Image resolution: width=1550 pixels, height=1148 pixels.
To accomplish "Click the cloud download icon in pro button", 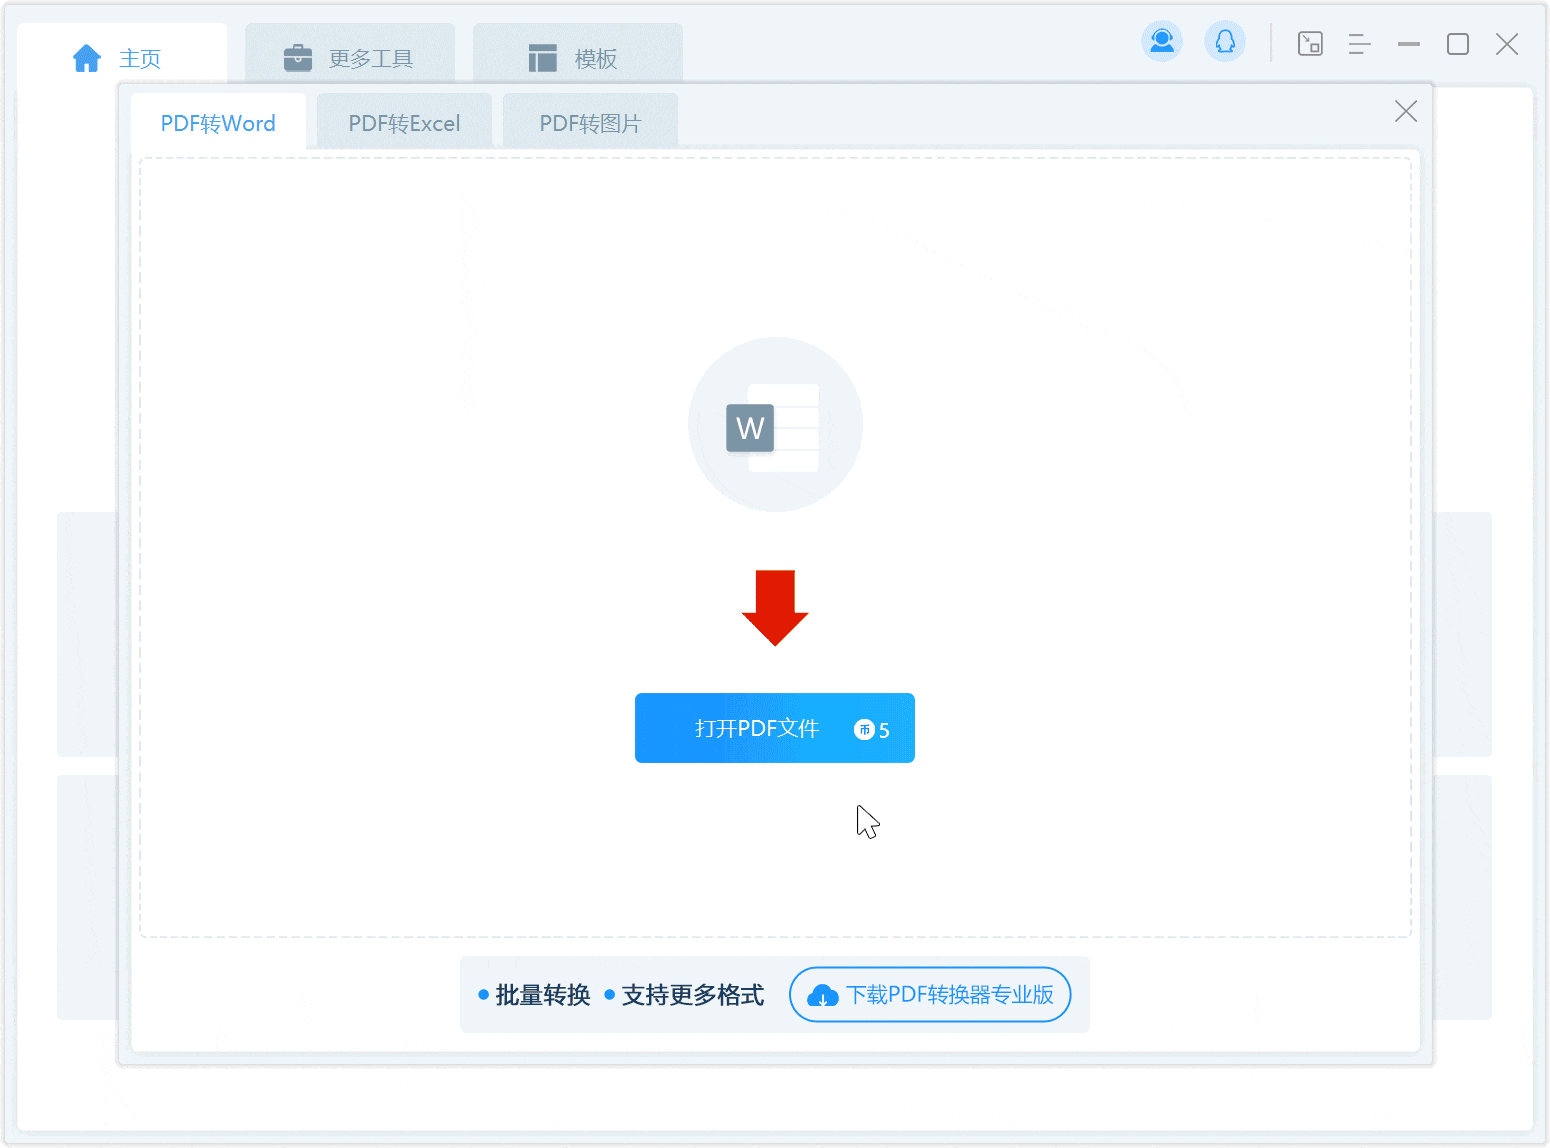I will [x=823, y=995].
